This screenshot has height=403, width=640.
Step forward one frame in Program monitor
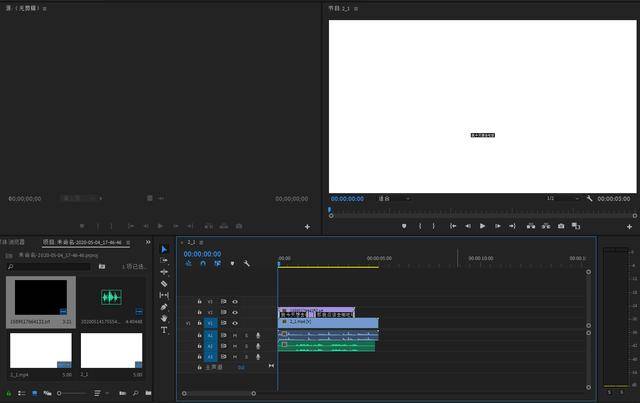(x=498, y=226)
